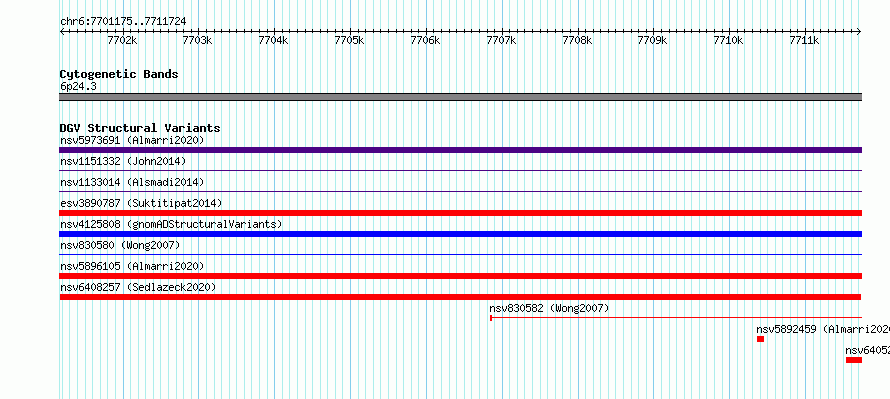The image size is (890, 399).
Task: Select the blue nsv4125808 variant bar
Action: (460, 234)
